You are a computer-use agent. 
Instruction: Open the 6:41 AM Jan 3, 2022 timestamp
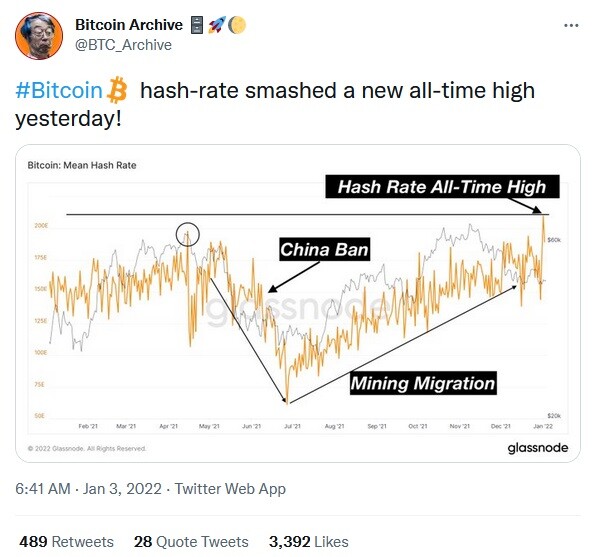89,489
